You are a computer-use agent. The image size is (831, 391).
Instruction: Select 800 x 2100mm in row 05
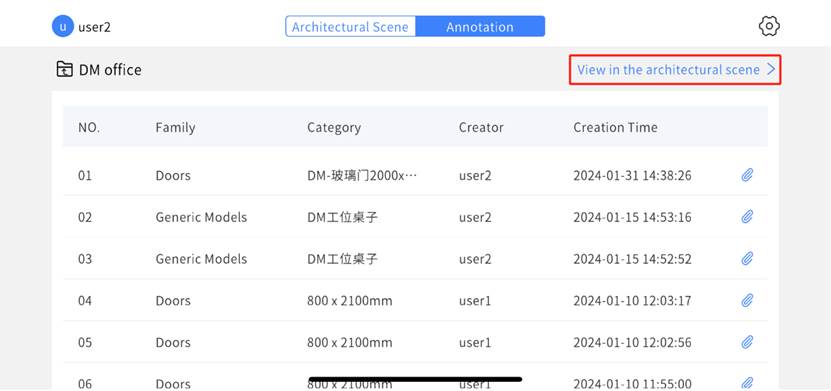(x=350, y=342)
